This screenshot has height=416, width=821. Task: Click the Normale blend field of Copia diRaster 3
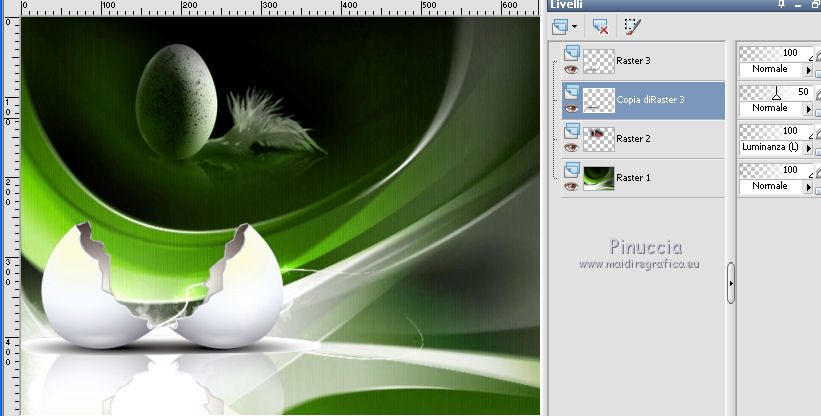pyautogui.click(x=771, y=109)
